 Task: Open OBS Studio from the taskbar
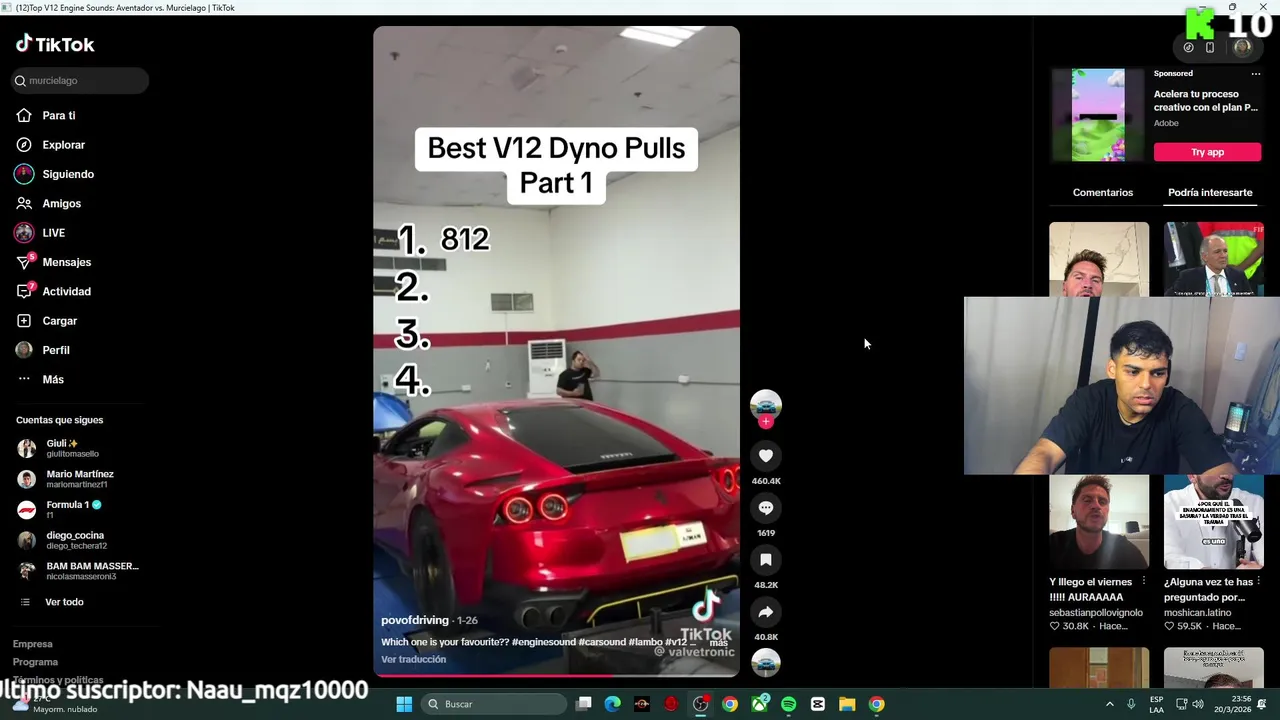click(x=701, y=704)
